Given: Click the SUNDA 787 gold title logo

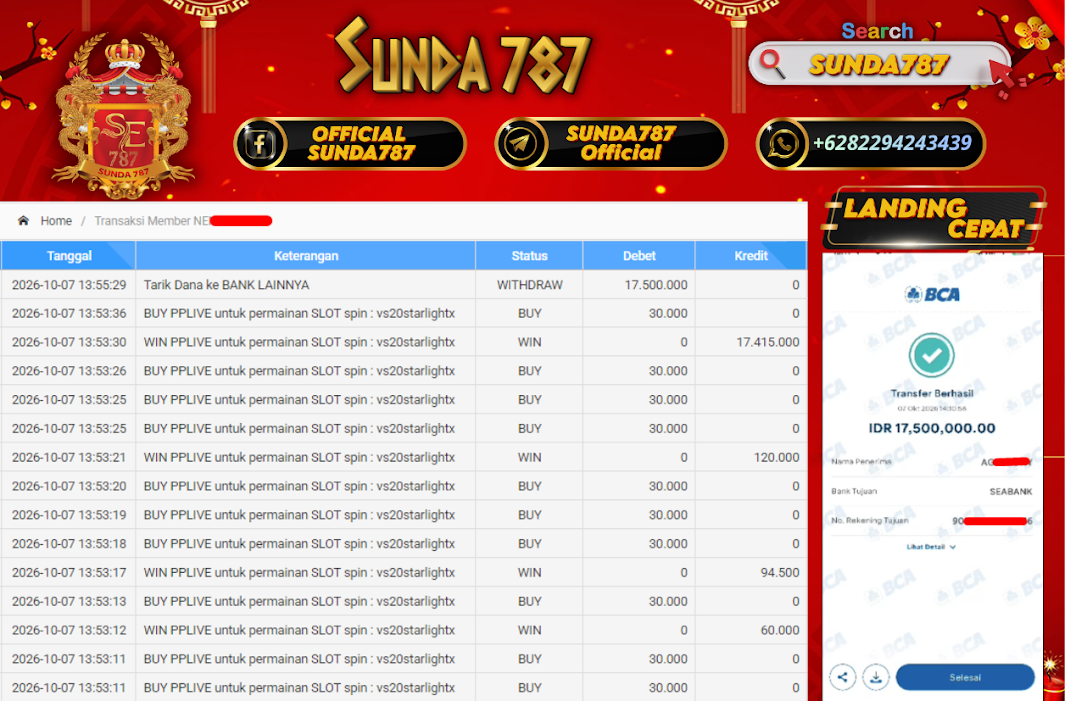Looking at the screenshot, I should (463, 56).
